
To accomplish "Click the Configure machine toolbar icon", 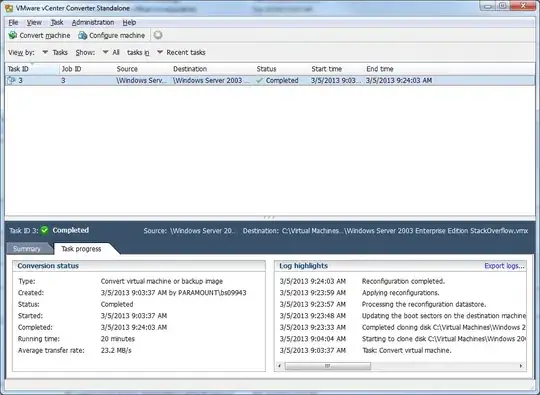I will (x=82, y=35).
